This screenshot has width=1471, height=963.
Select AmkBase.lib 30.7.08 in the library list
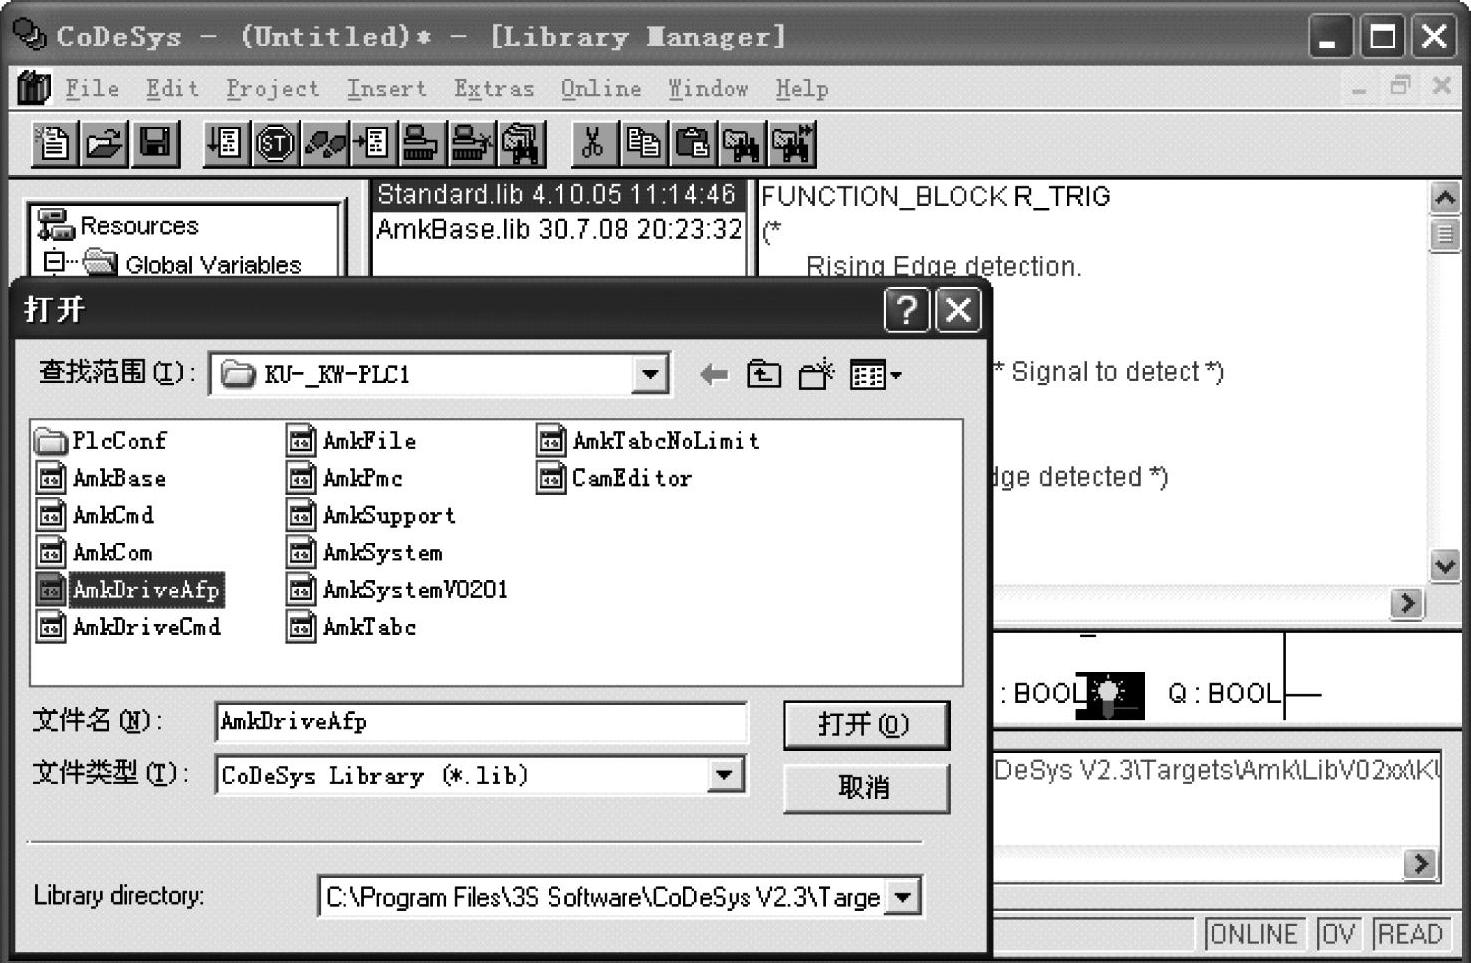[559, 229]
